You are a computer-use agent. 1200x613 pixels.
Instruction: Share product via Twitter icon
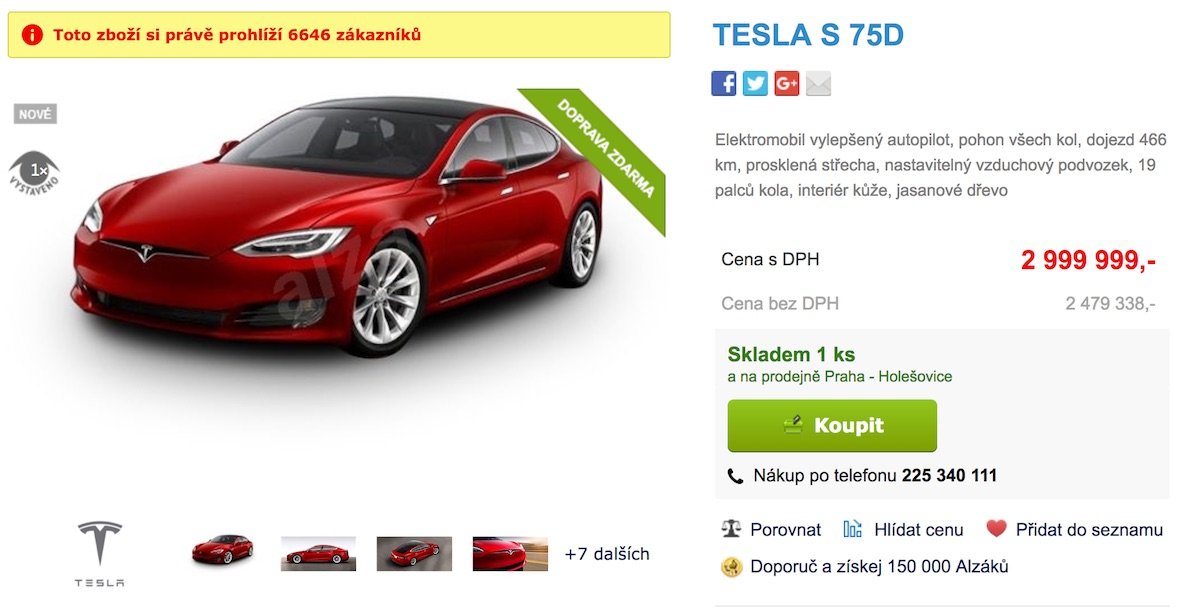[756, 84]
